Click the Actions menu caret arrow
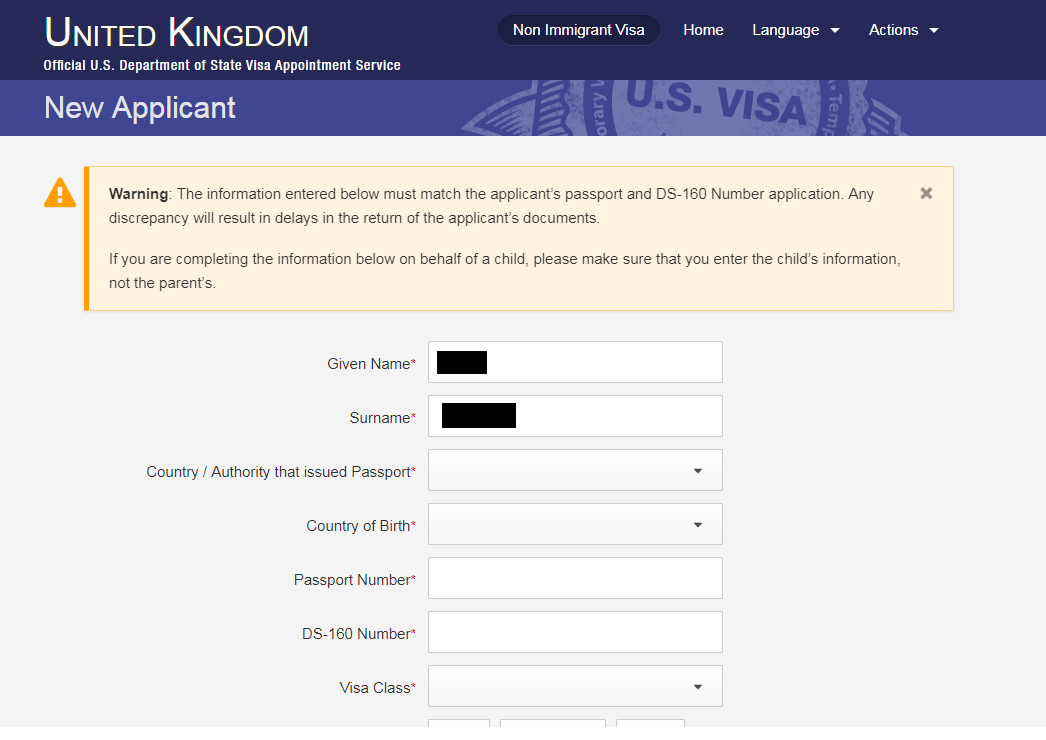This screenshot has height=740, width=1046. point(934,31)
